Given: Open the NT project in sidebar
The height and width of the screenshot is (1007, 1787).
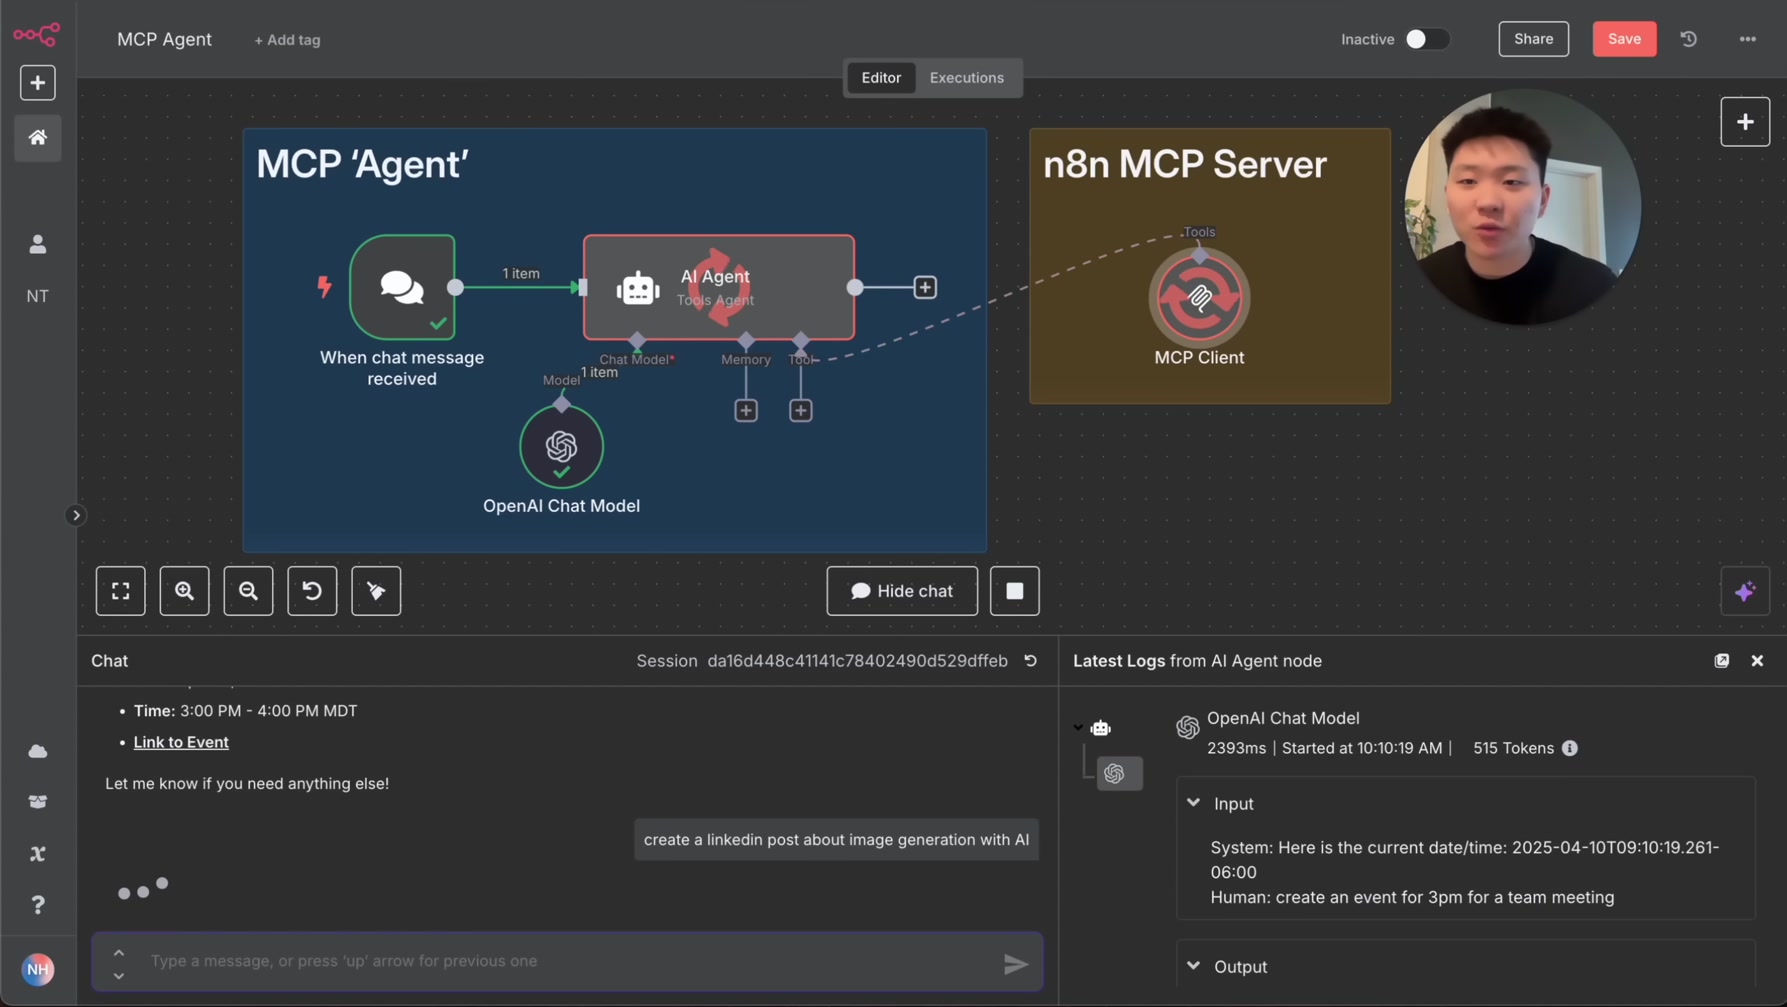Looking at the screenshot, I should click(x=37, y=296).
